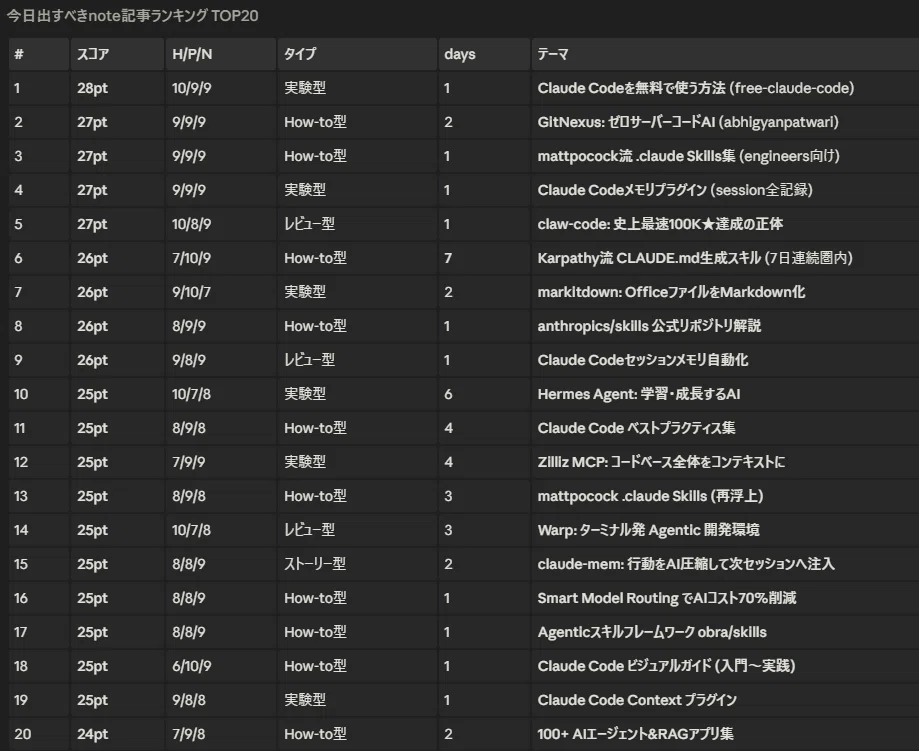The width and height of the screenshot is (919, 751).
Task: Select Claude Code ベストプラクティス集 cell
Action: tap(725, 429)
